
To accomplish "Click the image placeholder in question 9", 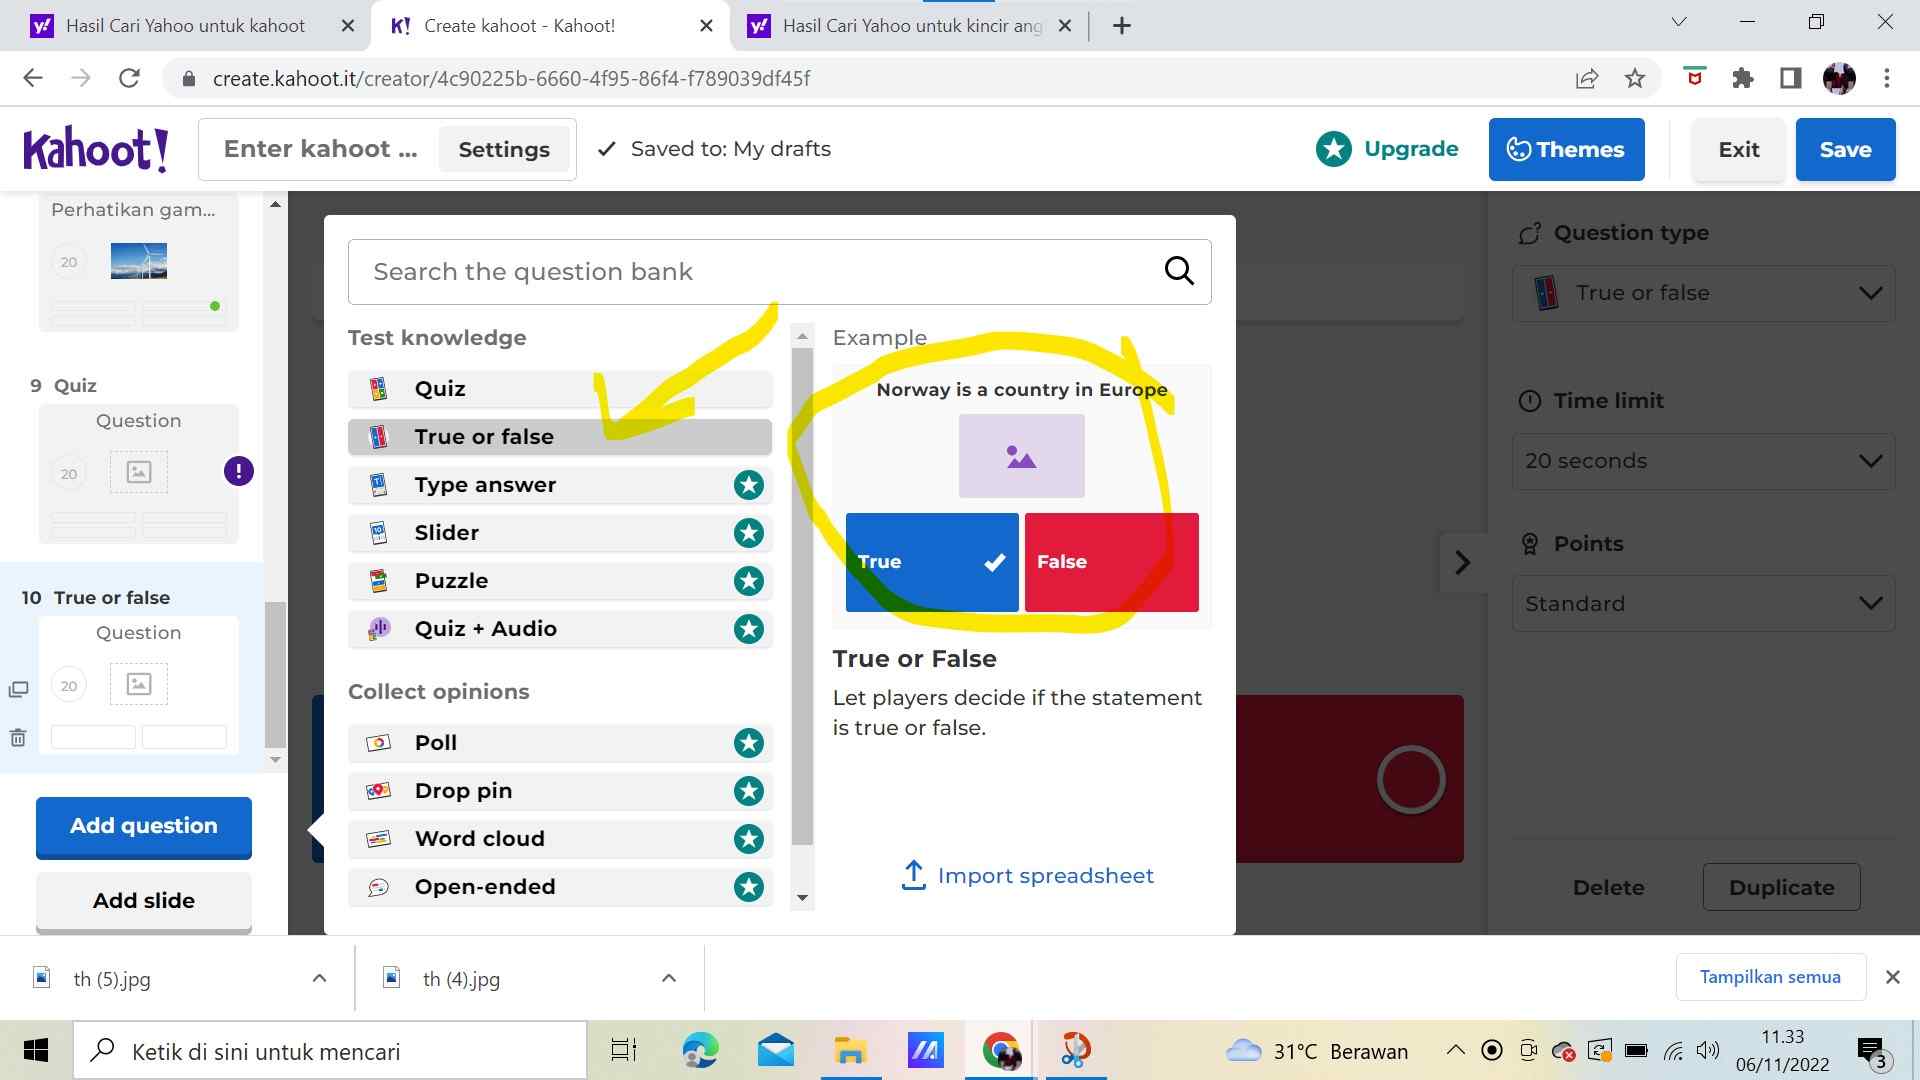I will click(x=139, y=472).
